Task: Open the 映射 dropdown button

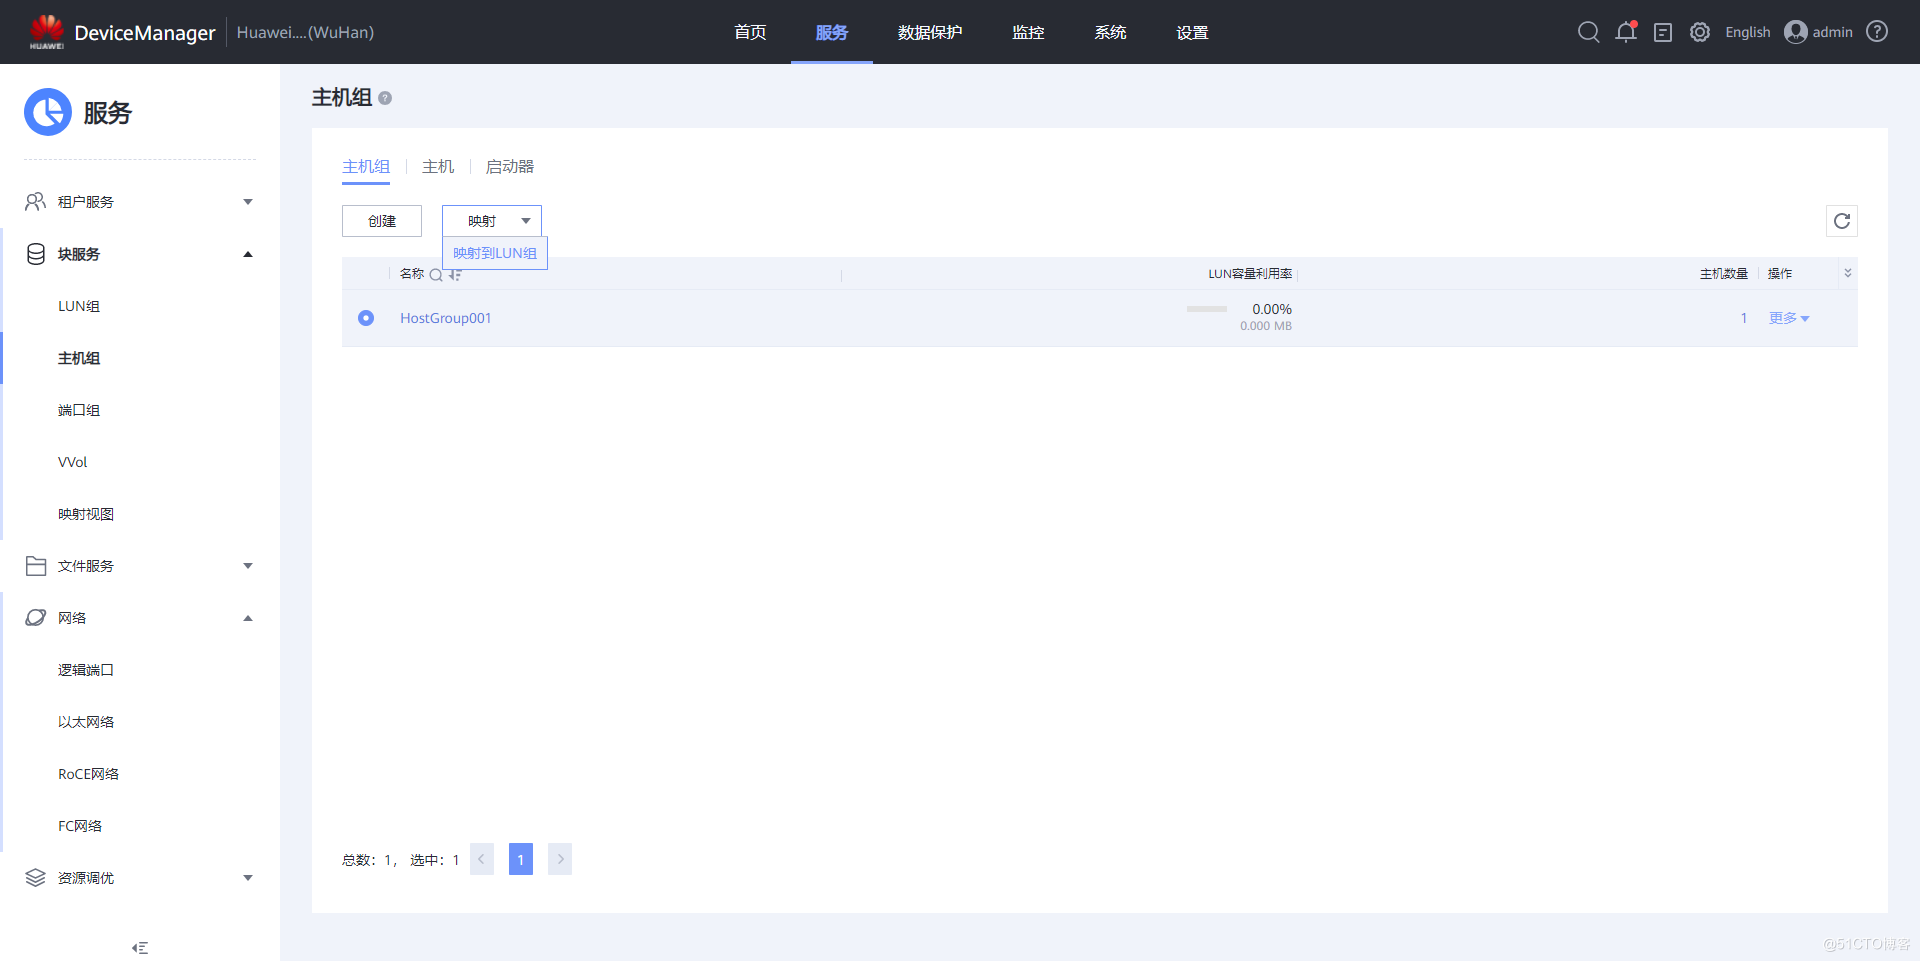Action: point(492,221)
